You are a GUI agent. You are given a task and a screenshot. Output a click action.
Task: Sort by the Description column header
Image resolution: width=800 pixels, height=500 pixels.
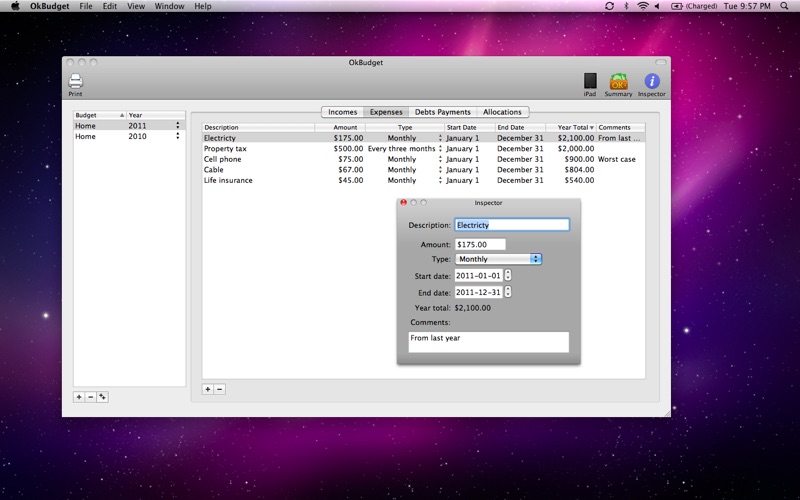click(258, 128)
